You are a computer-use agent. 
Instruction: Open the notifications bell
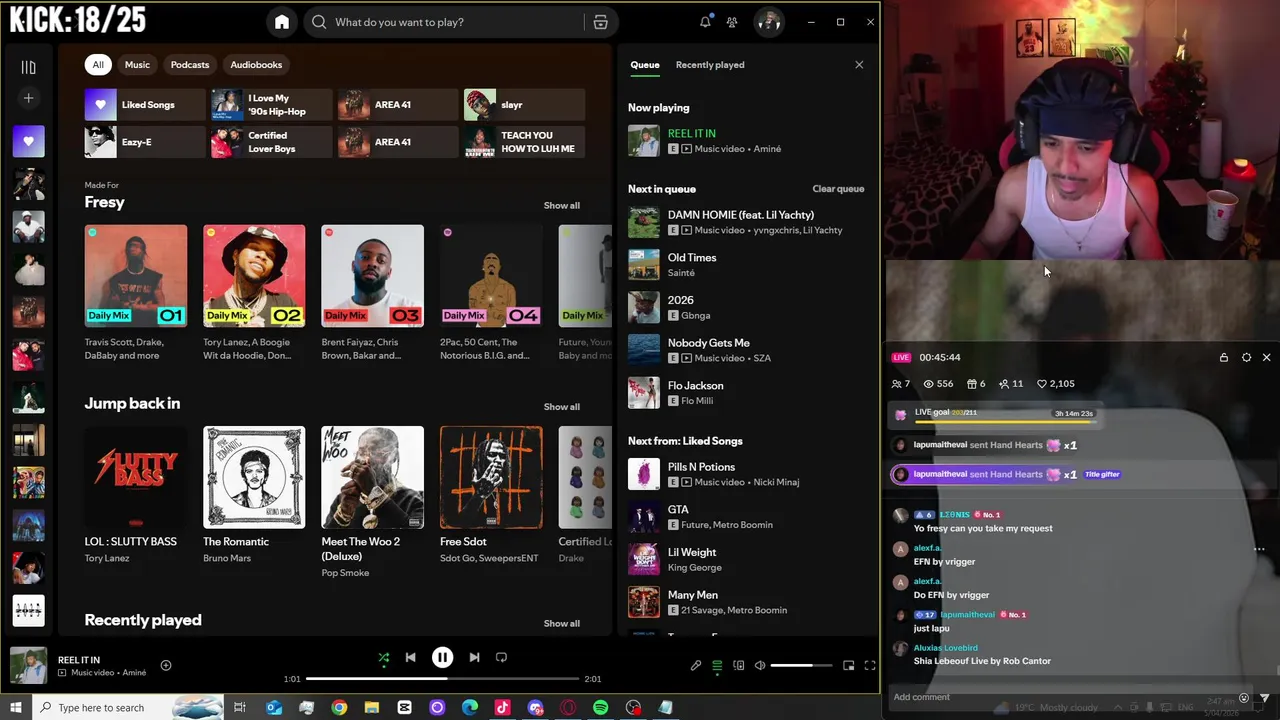click(705, 22)
